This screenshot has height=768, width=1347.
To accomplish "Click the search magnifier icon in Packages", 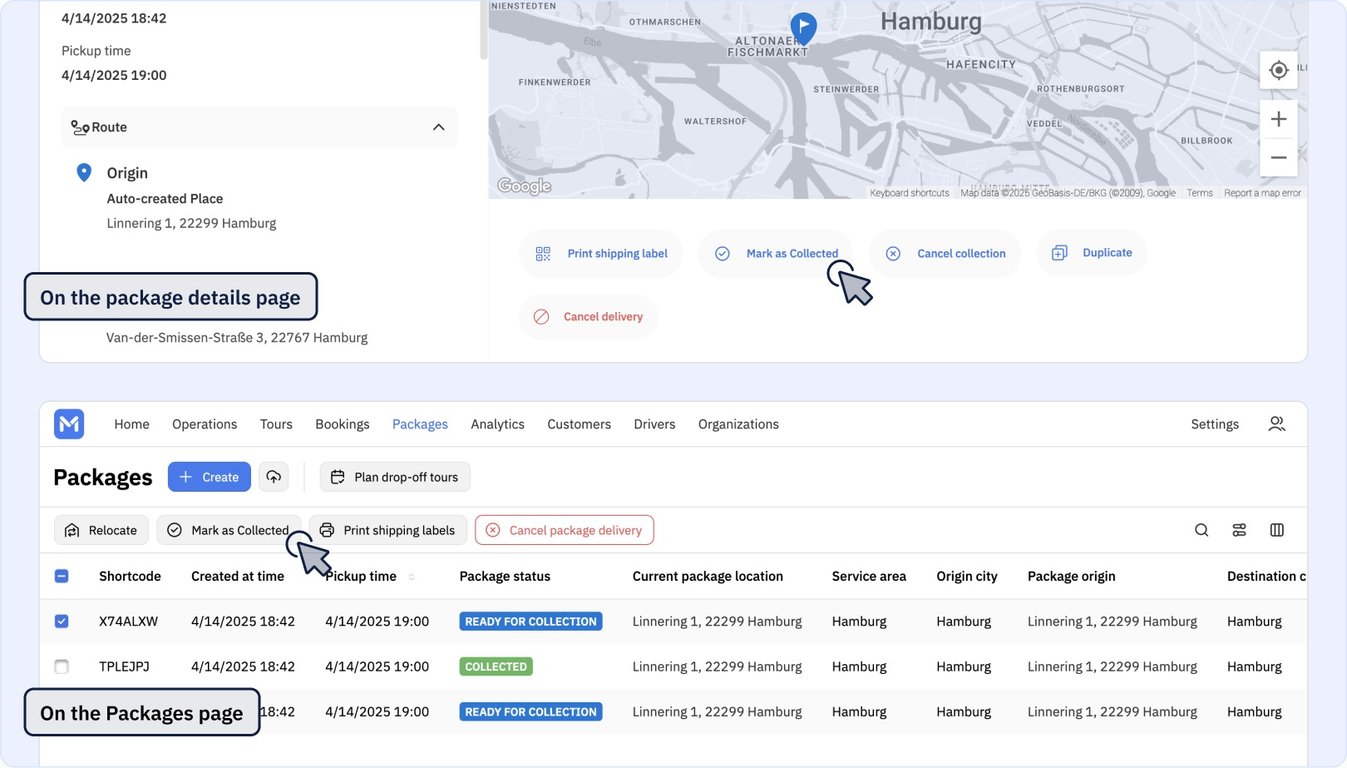I will click(1202, 530).
